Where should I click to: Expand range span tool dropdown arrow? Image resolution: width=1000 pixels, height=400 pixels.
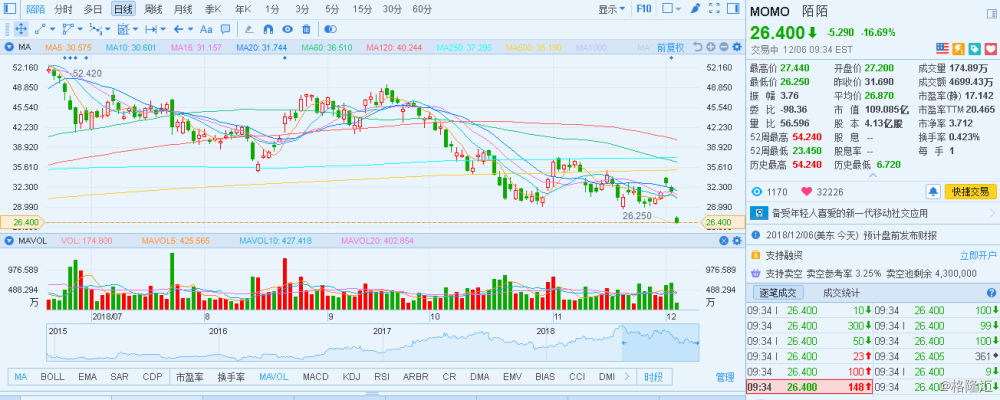[163, 29]
